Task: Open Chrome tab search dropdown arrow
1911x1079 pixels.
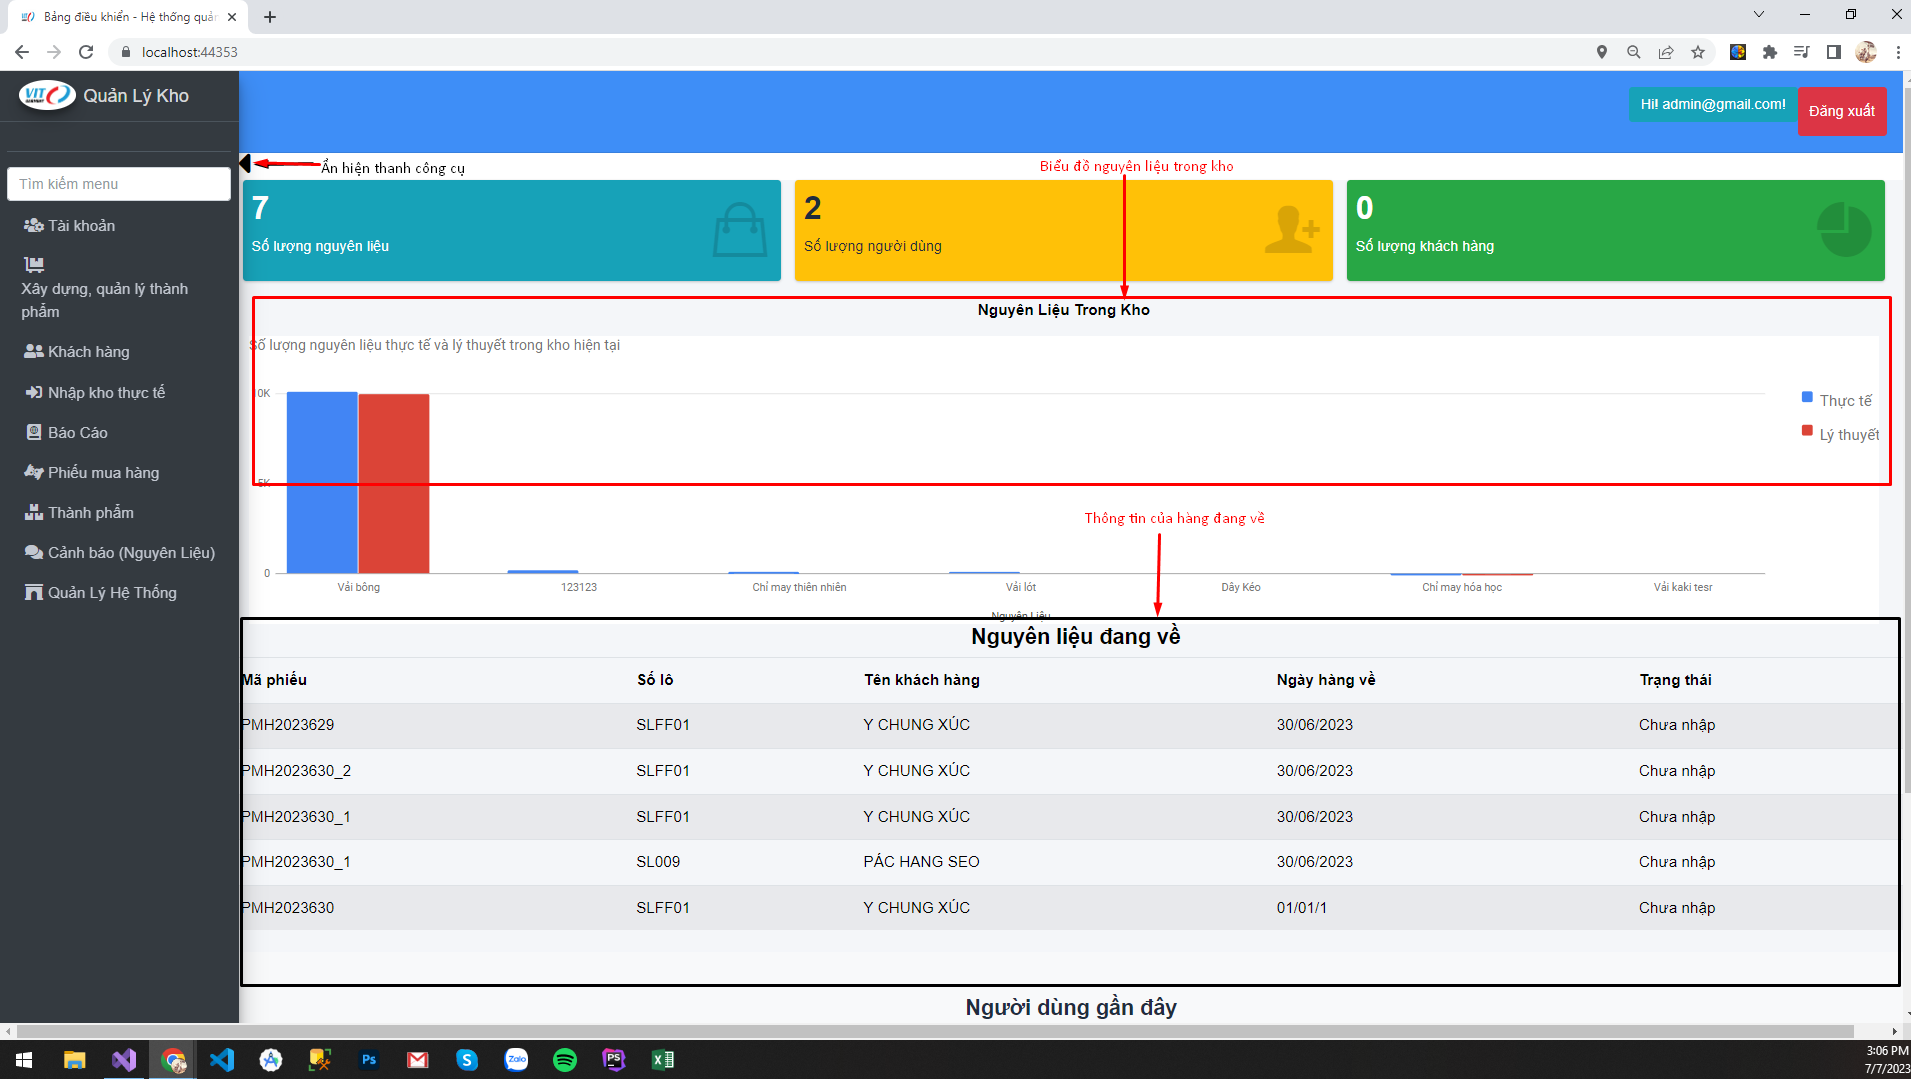Action: coord(1759,14)
